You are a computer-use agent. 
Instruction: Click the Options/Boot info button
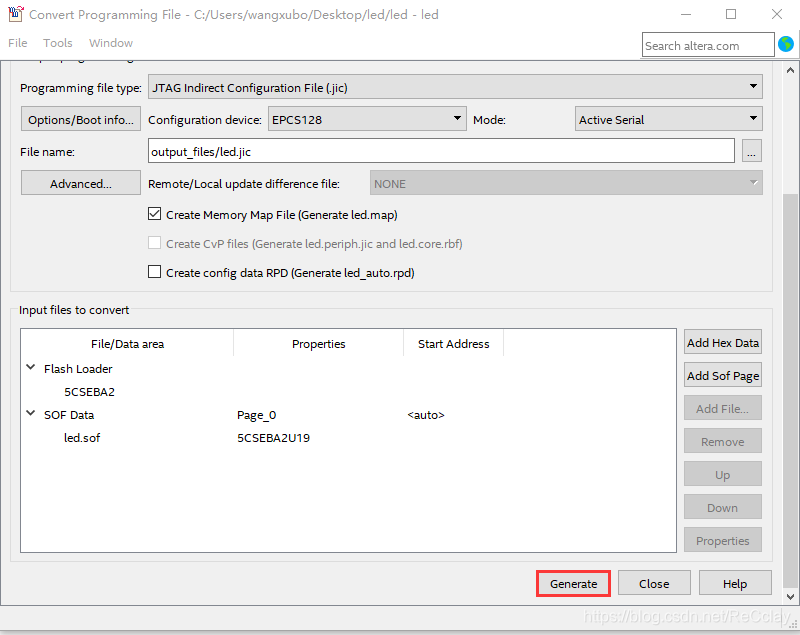click(81, 119)
